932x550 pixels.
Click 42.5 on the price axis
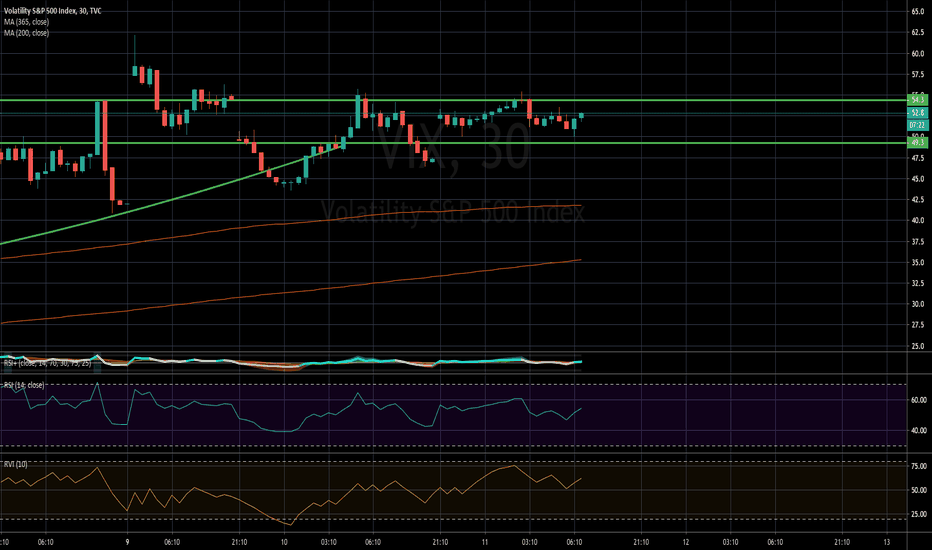[918, 200]
